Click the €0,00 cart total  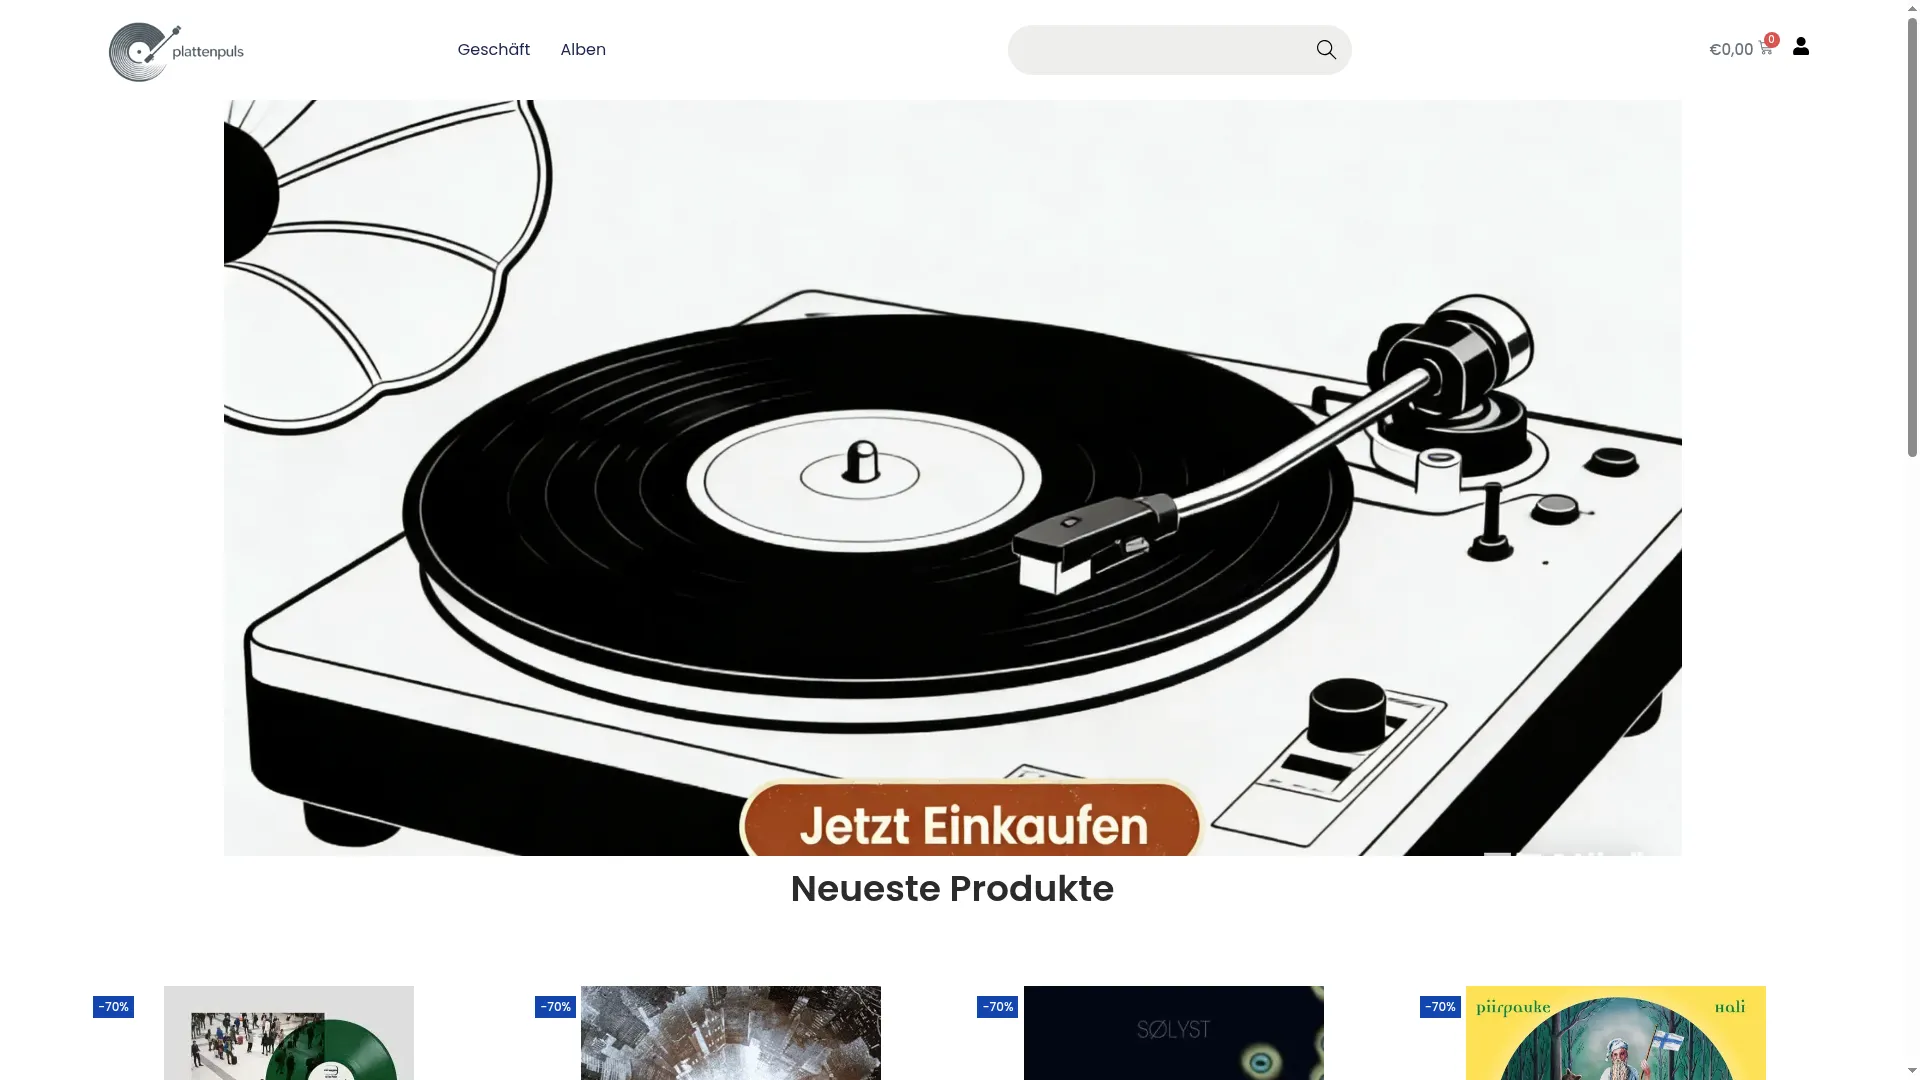pyautogui.click(x=1731, y=50)
